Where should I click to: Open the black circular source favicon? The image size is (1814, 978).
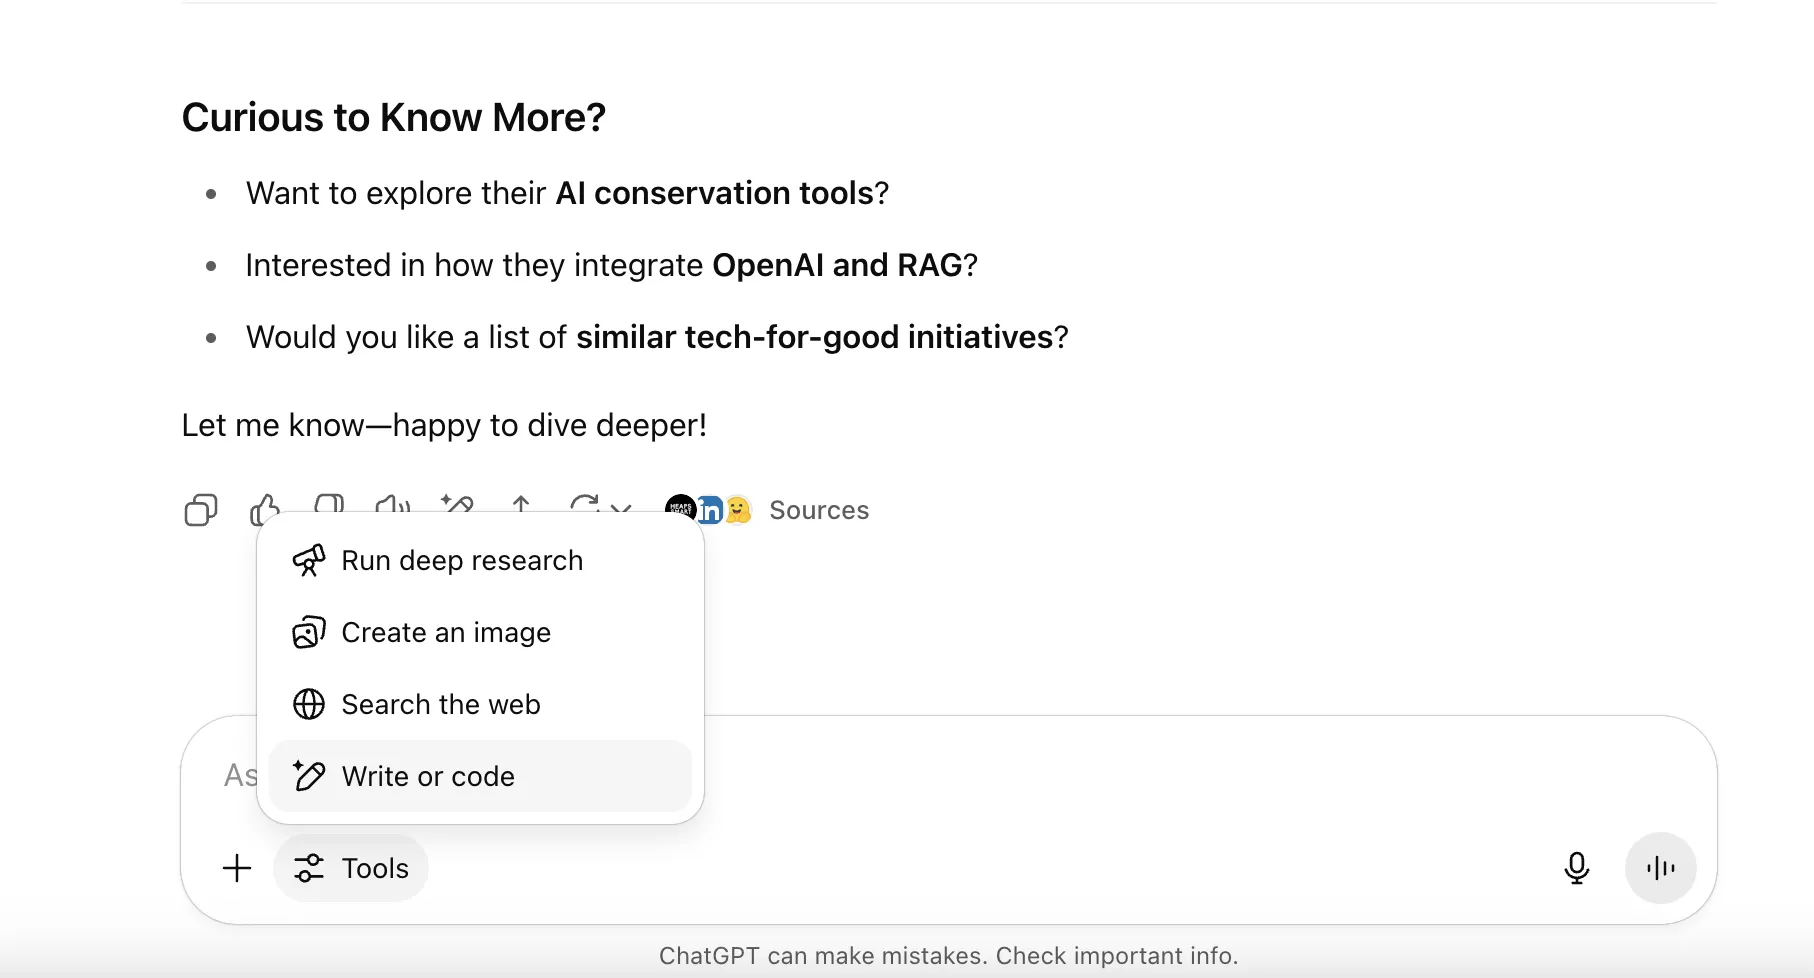pyautogui.click(x=680, y=509)
